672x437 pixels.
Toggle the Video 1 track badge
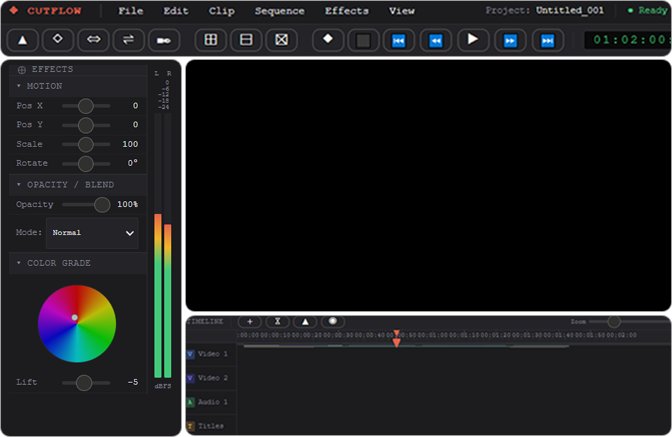click(x=190, y=354)
